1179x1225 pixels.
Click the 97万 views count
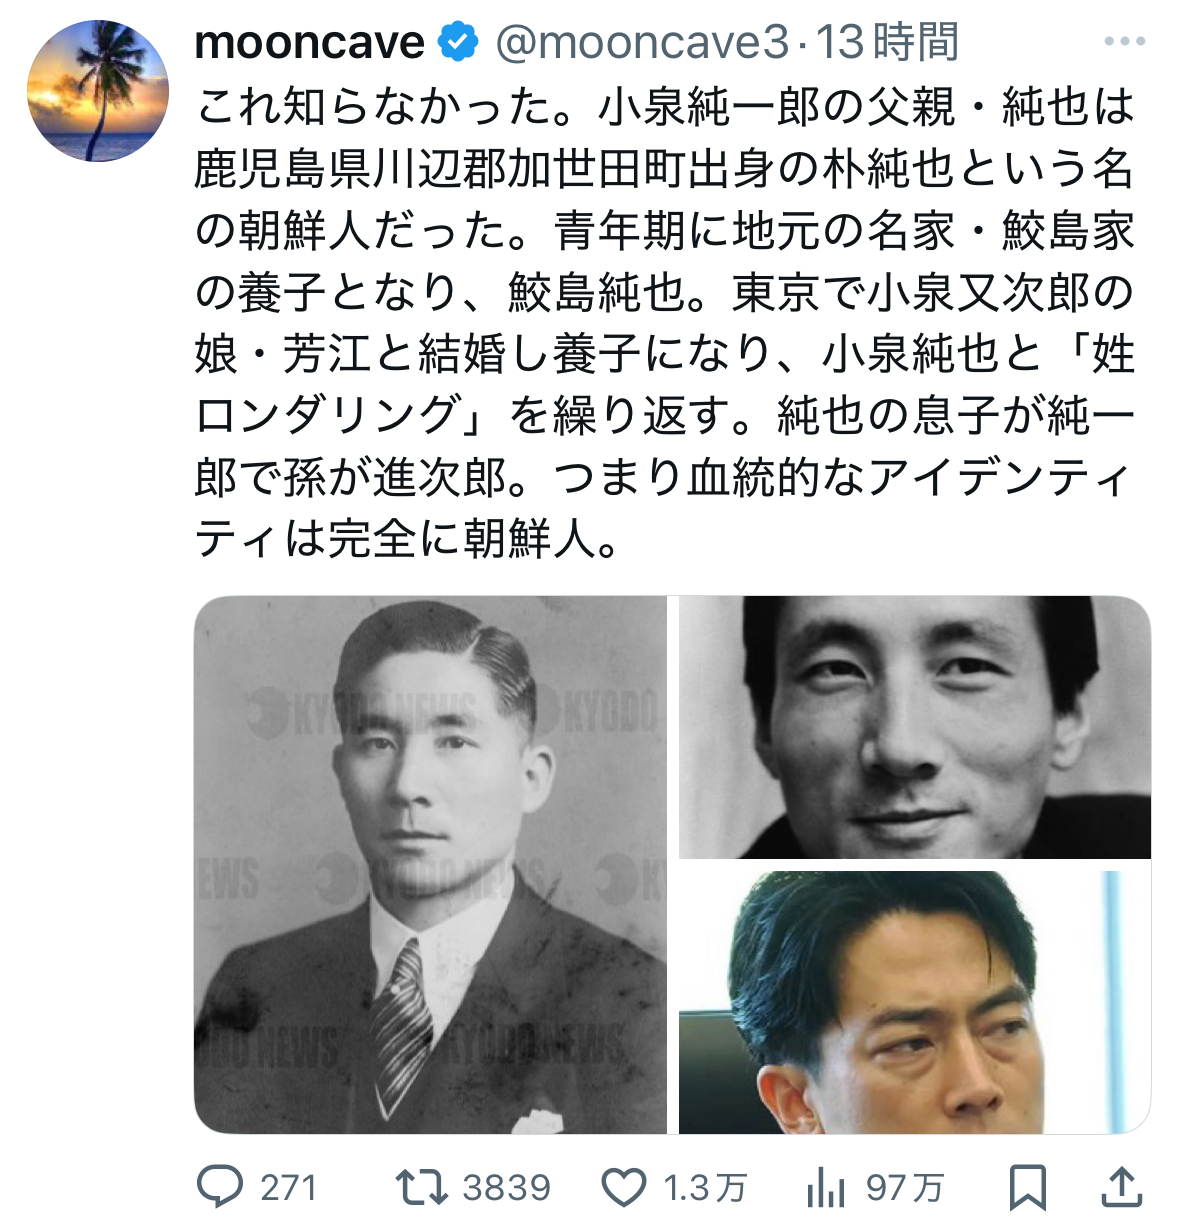click(905, 1188)
